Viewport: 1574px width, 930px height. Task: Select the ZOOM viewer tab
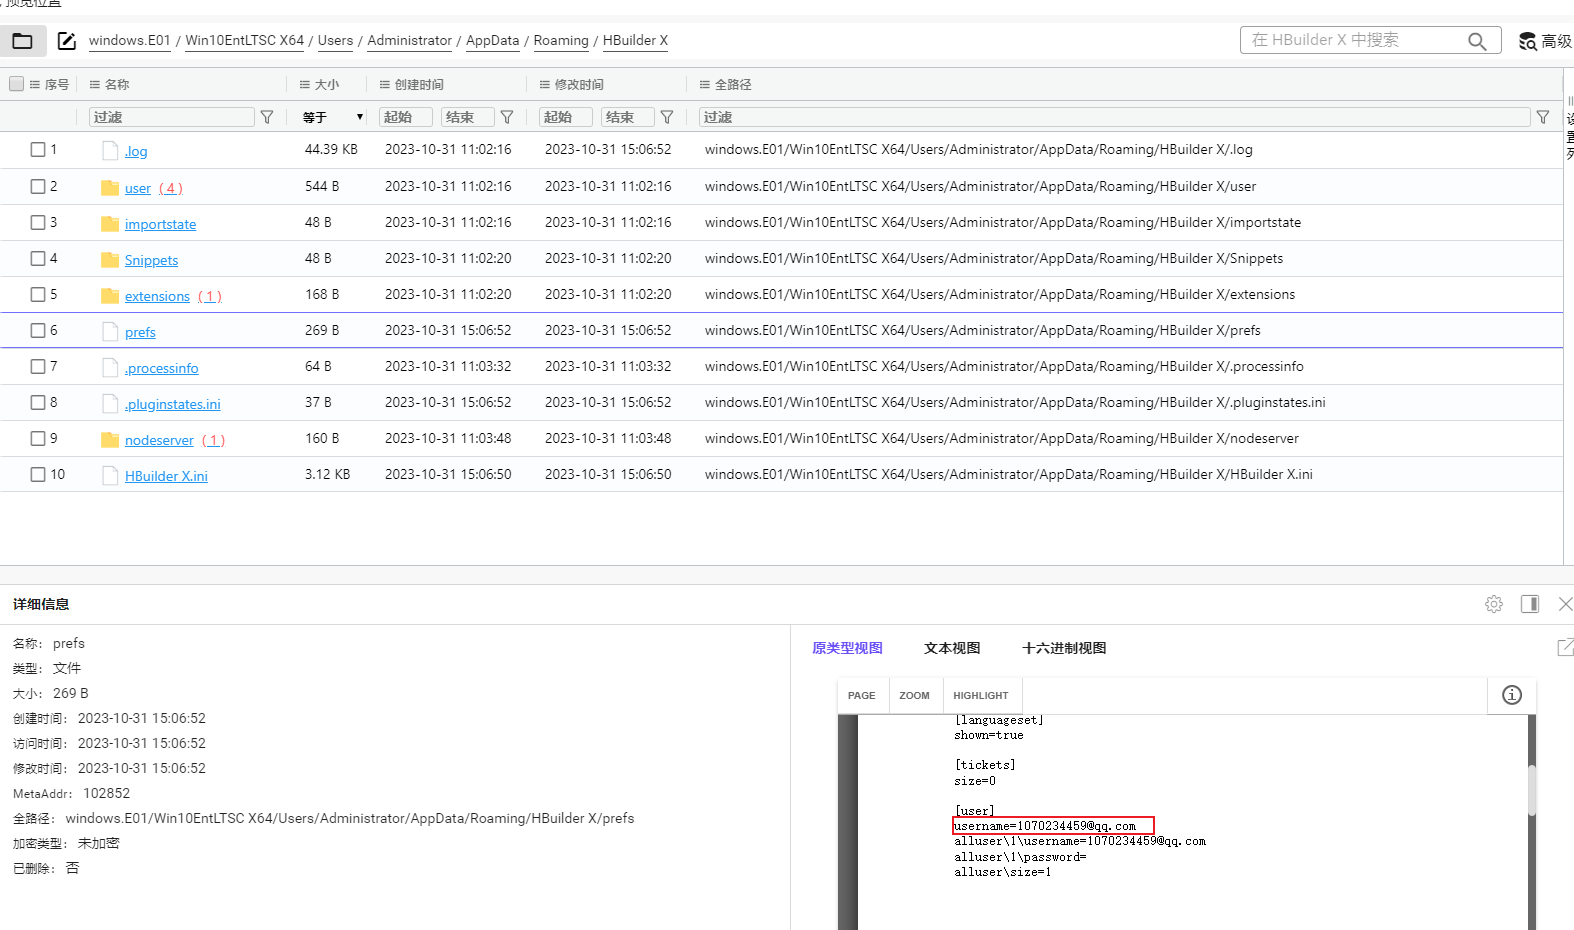tap(914, 696)
